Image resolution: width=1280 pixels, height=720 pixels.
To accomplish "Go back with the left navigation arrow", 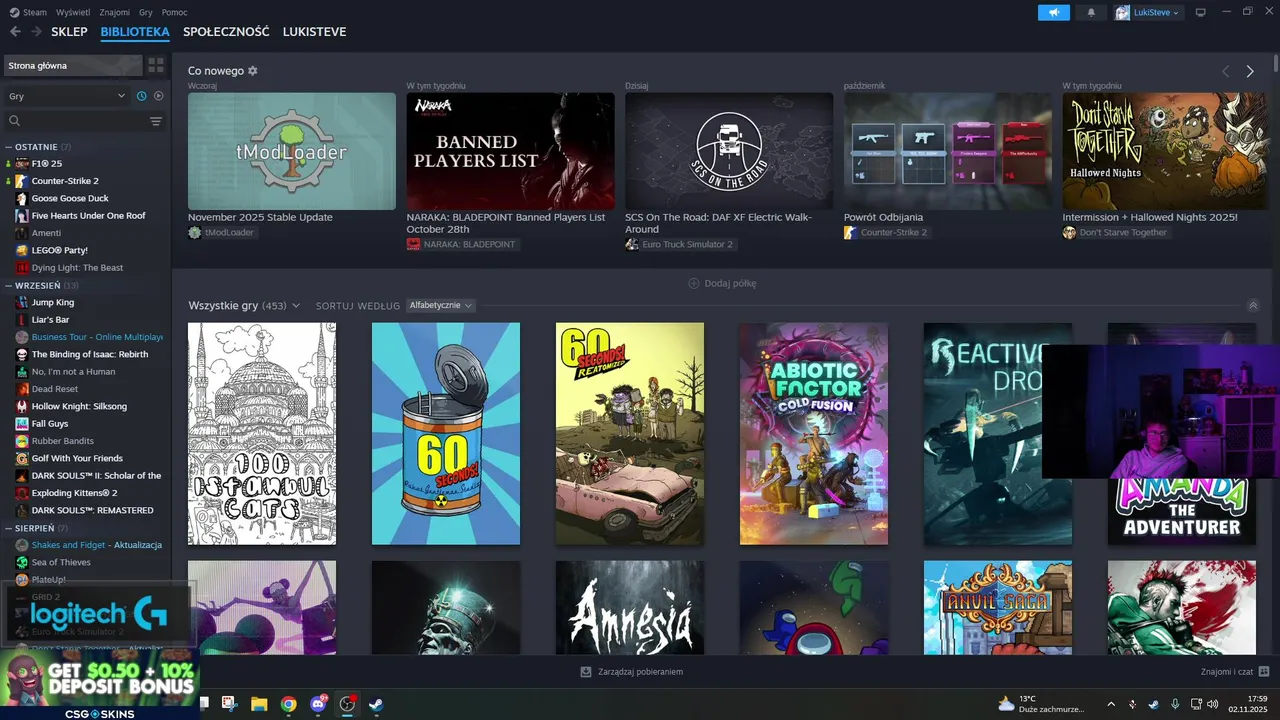I will click(x=15, y=32).
